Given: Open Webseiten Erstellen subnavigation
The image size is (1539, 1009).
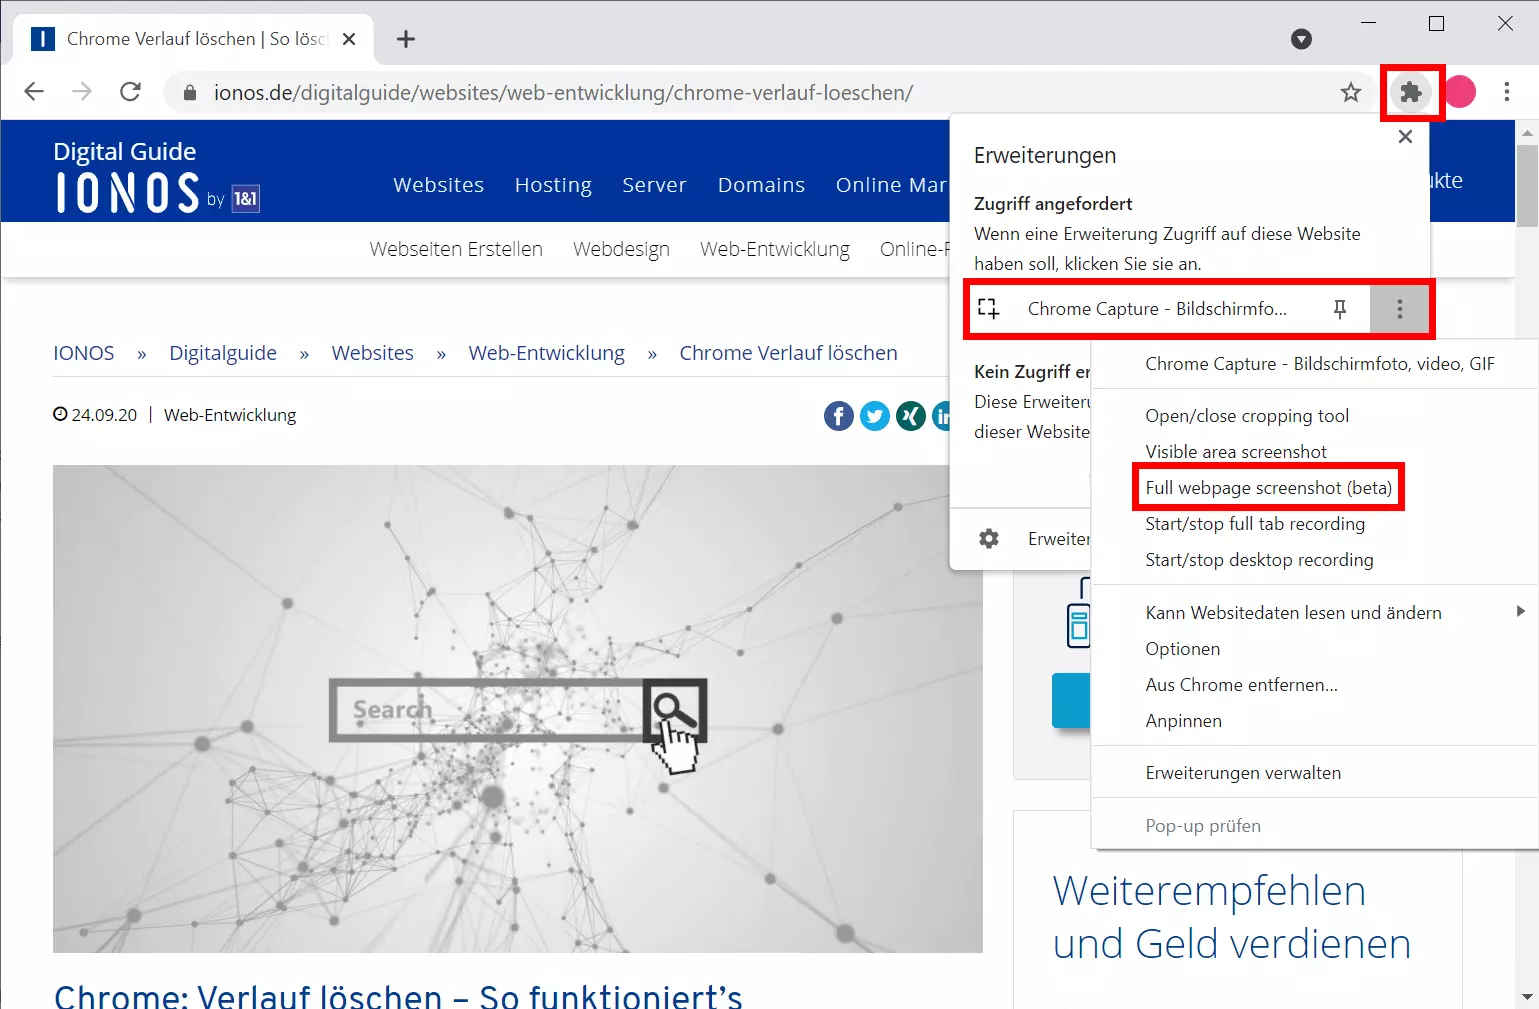Looking at the screenshot, I should pyautogui.click(x=456, y=249).
